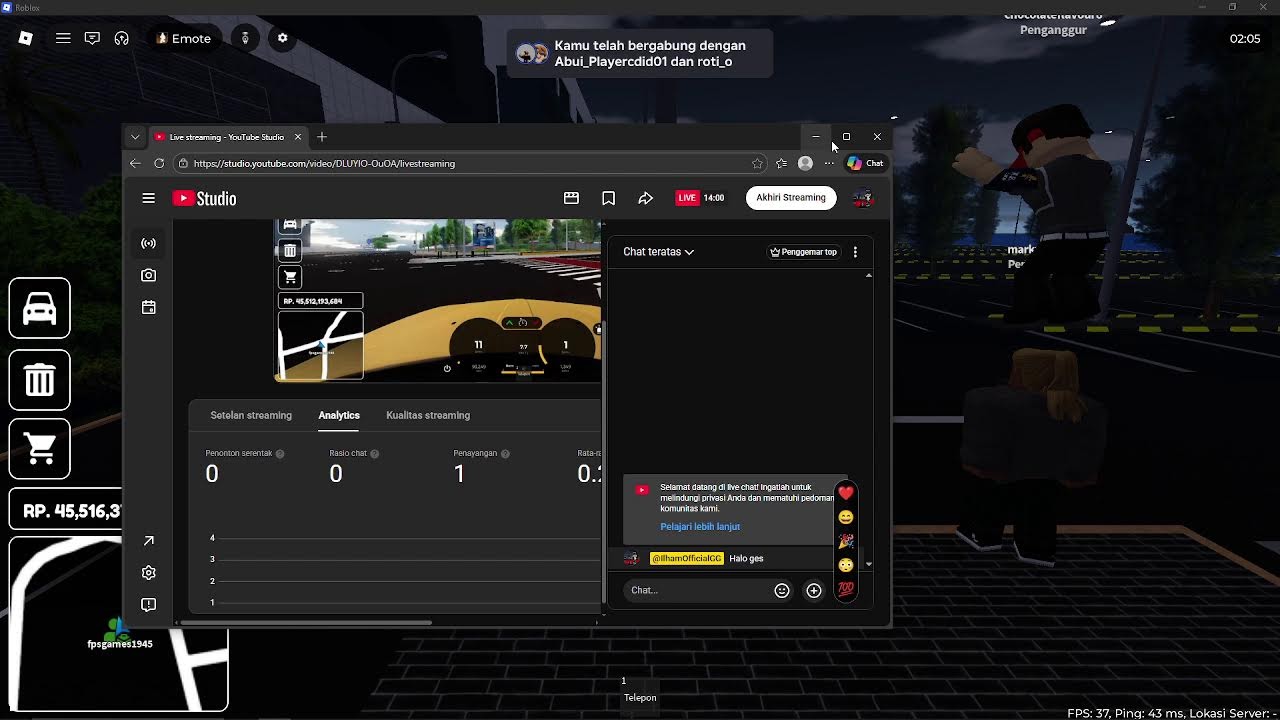Image resolution: width=1280 pixels, height=720 pixels.
Task: Show help for Rasio chat metric
Action: (x=375, y=454)
